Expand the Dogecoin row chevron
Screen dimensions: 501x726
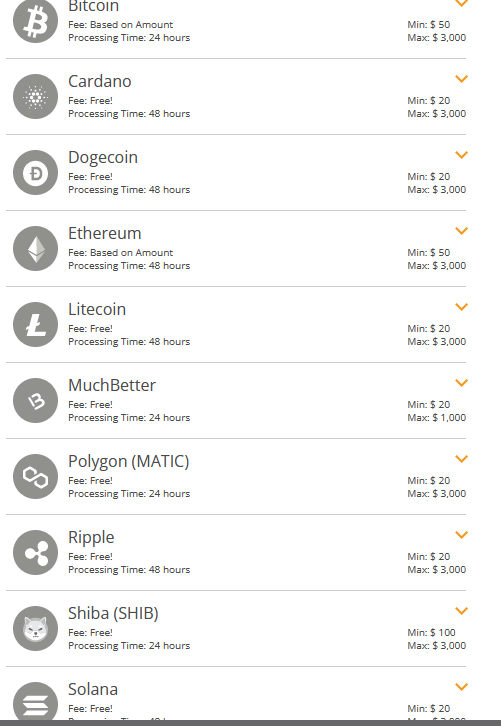point(462,155)
